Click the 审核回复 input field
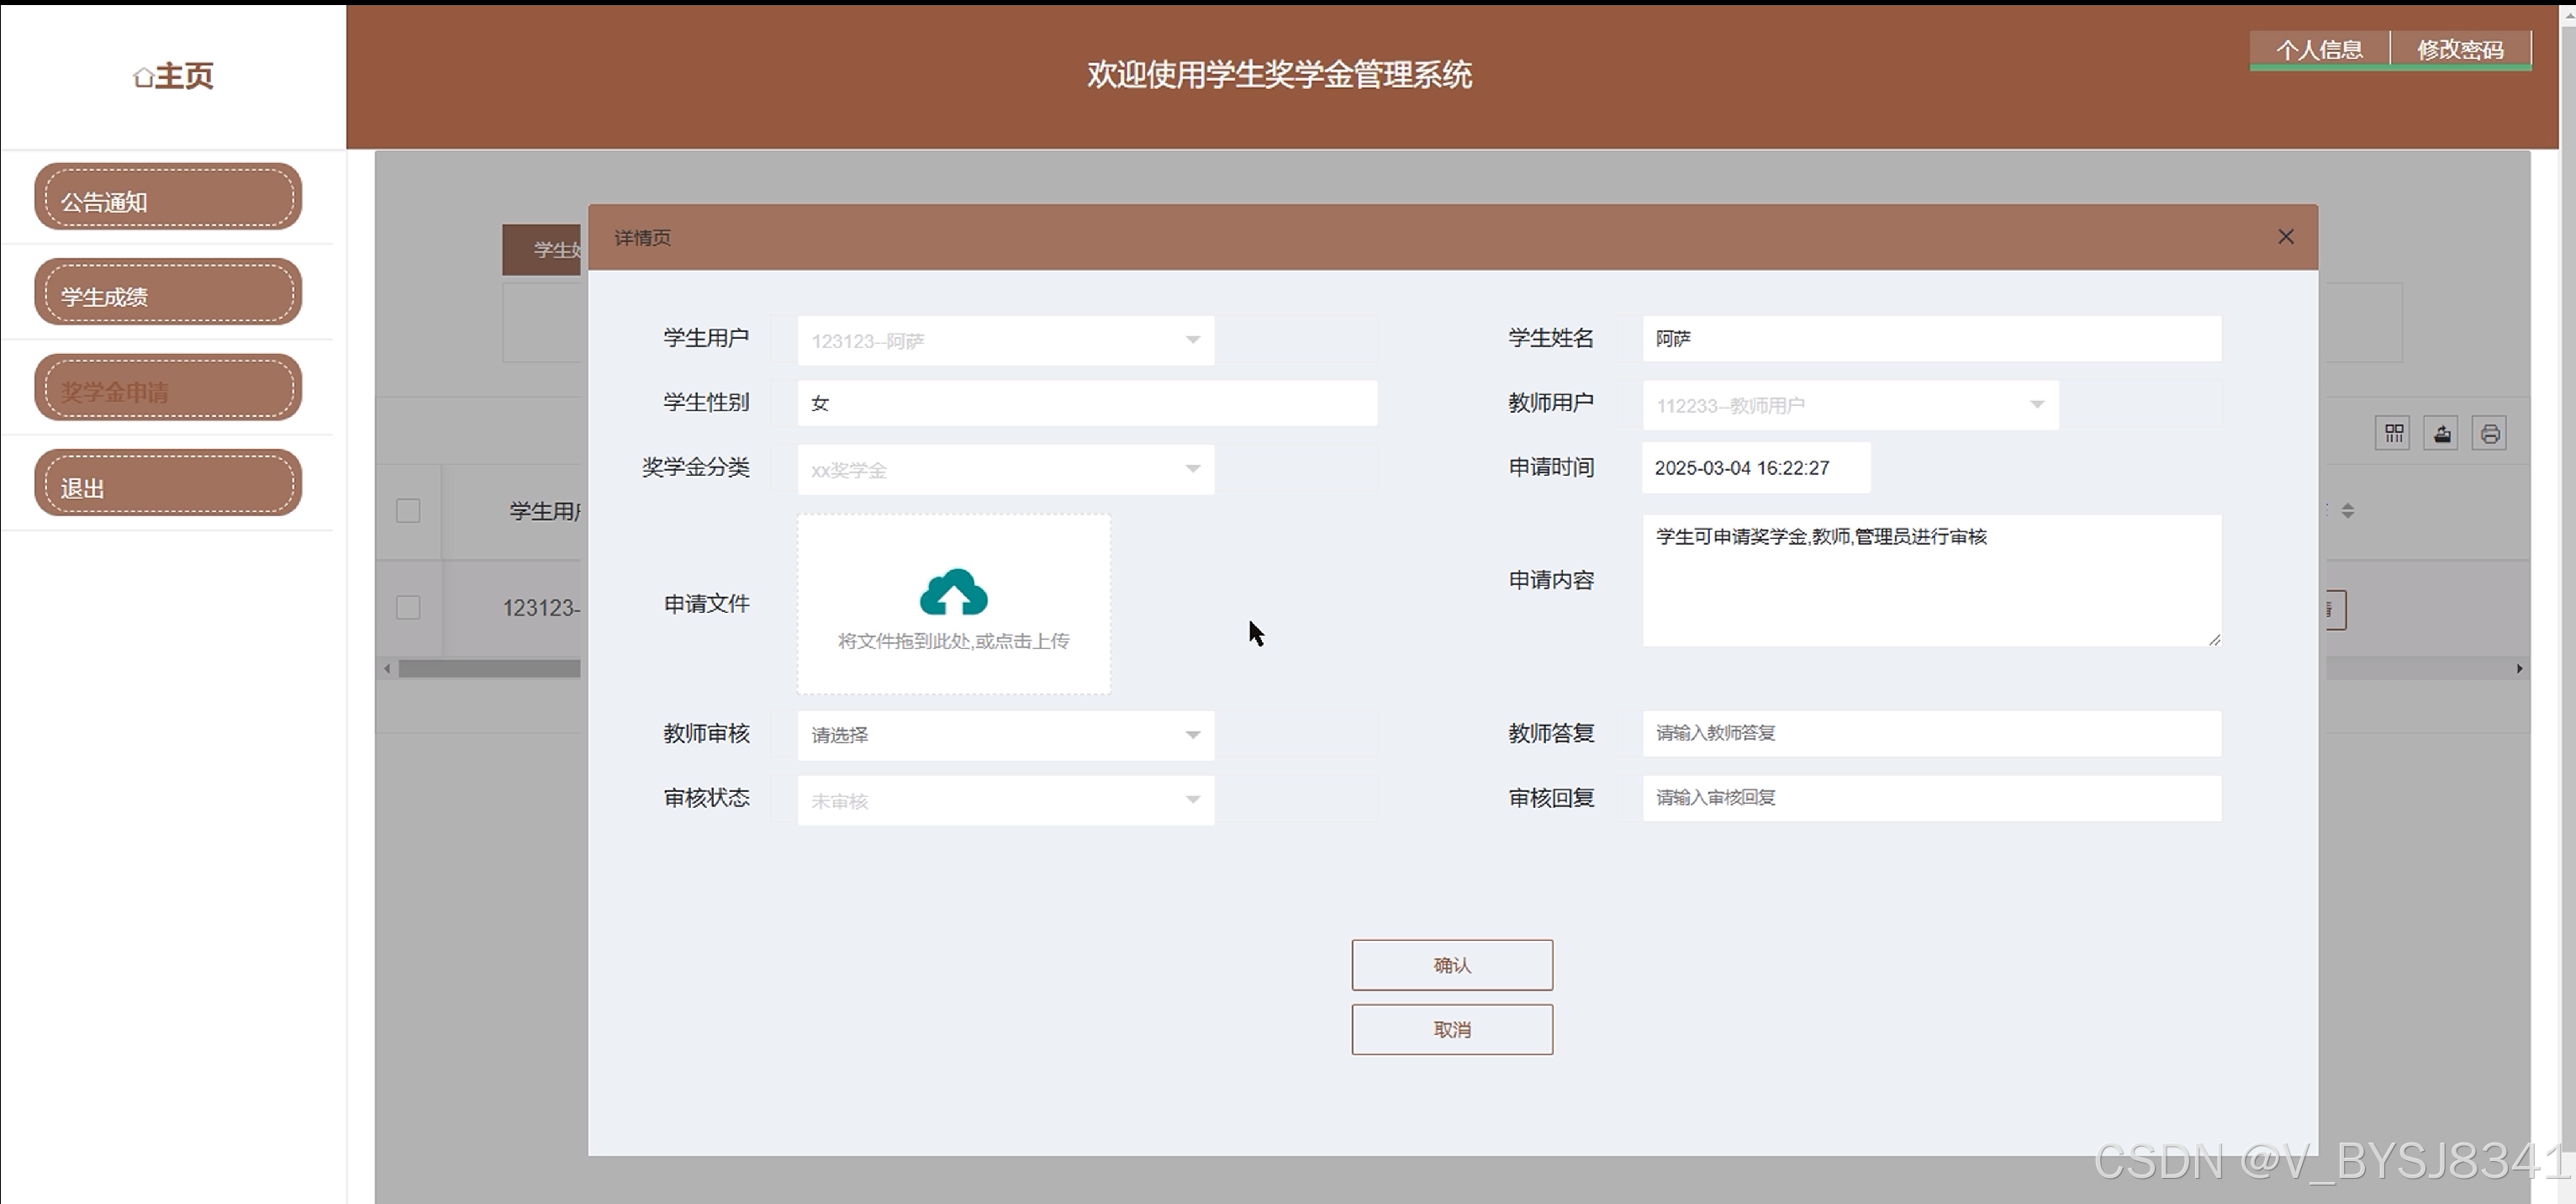This screenshot has height=1204, width=2576. 1932,798
